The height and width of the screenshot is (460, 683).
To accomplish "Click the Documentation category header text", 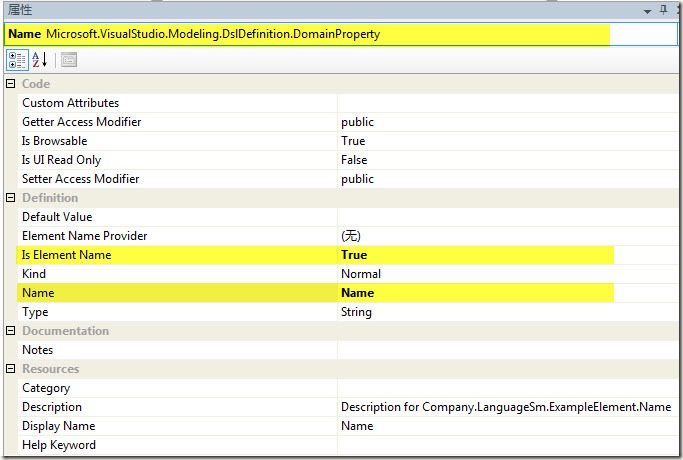I will 65,331.
